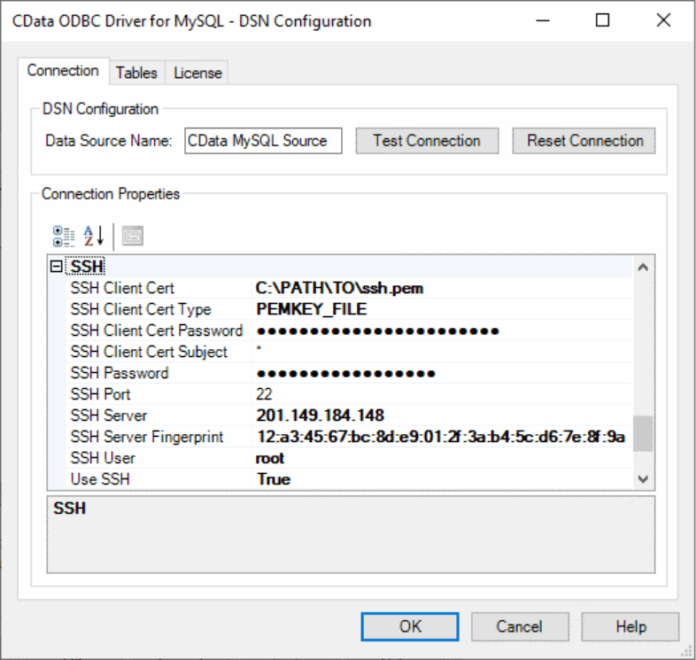696x660 pixels.
Task: Switch to Categorized property view
Action: click(63, 236)
